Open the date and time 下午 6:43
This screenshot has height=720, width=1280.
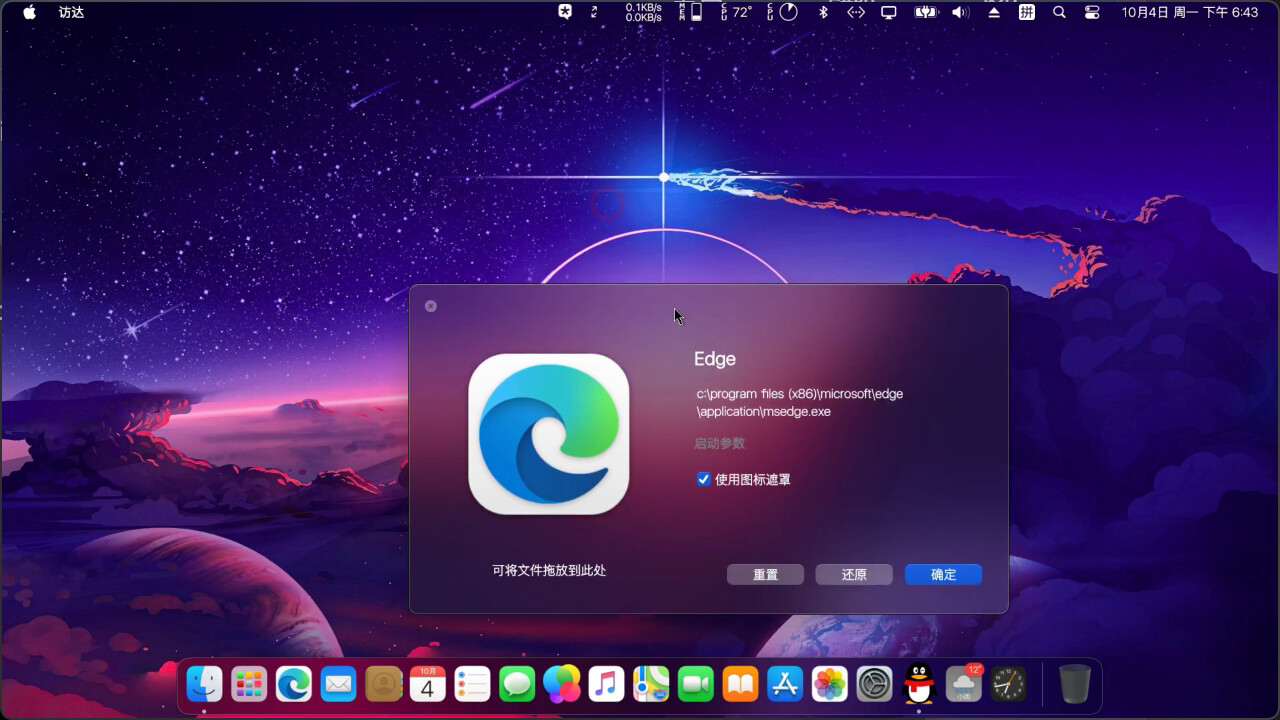pos(1190,12)
